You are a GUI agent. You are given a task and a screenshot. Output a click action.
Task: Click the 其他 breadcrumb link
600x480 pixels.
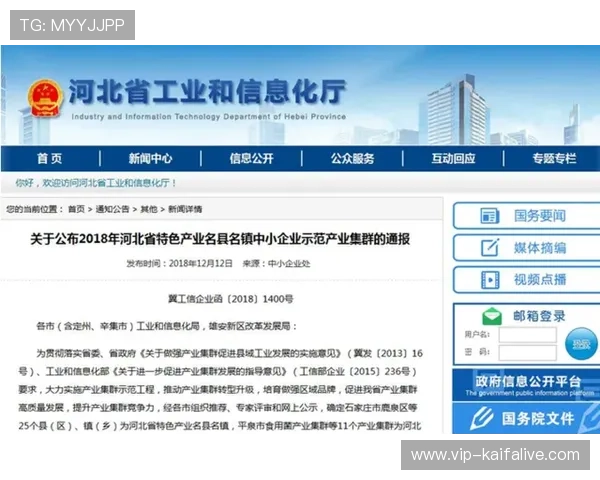[149, 209]
